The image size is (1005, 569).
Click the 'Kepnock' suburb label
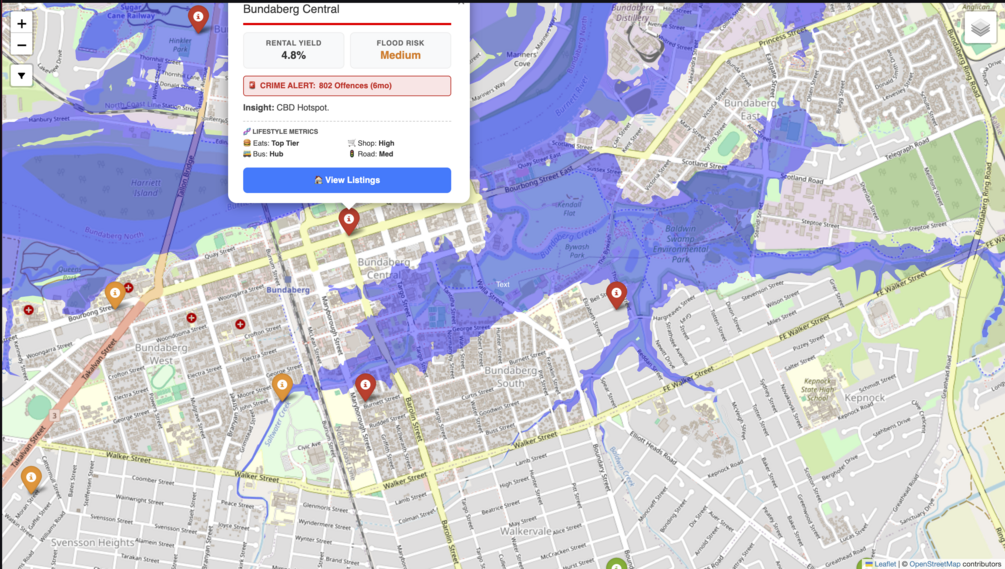coord(865,398)
